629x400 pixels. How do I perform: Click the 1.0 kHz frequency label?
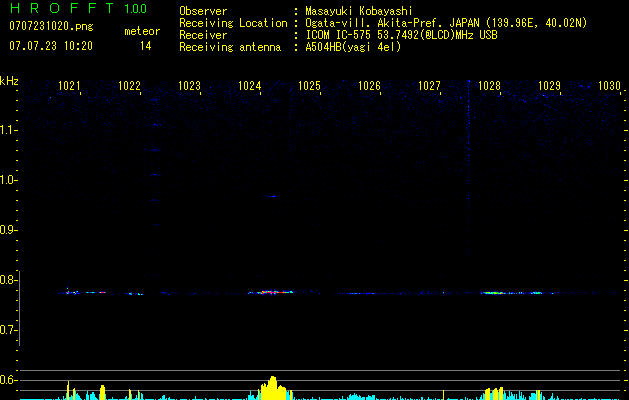coord(7,180)
